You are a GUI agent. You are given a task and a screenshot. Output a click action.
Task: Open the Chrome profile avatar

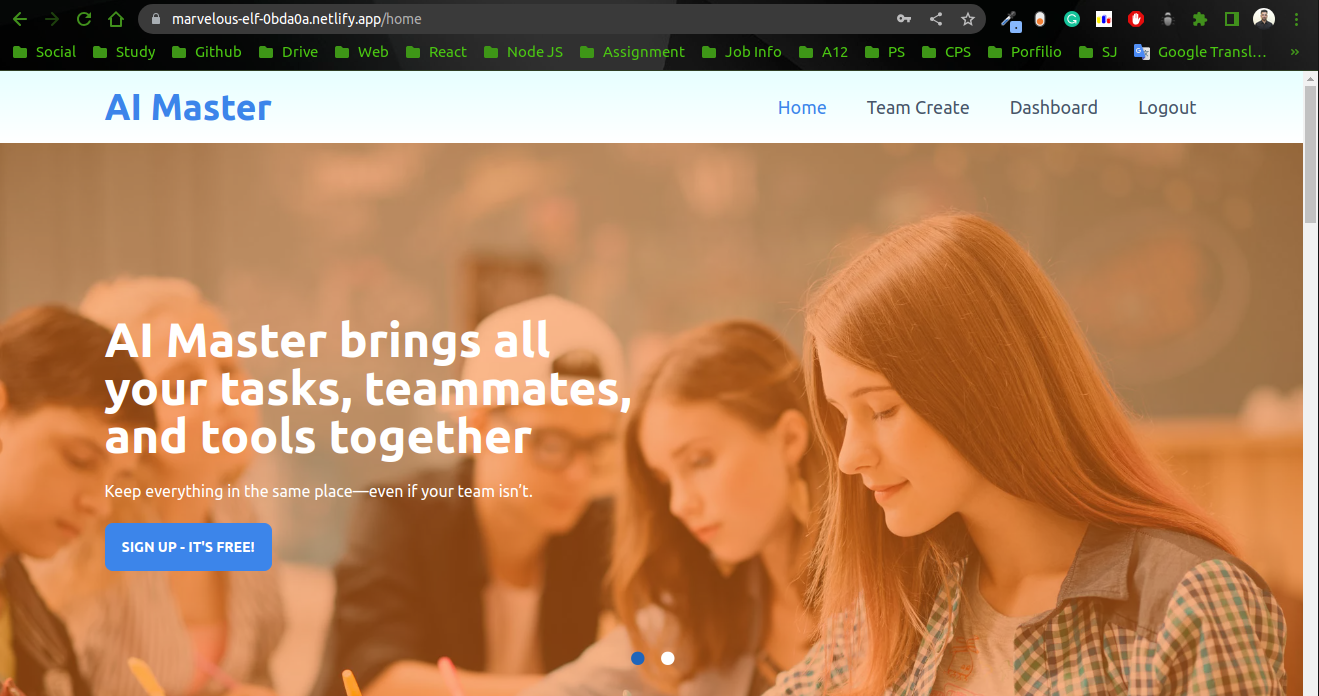click(x=1264, y=19)
